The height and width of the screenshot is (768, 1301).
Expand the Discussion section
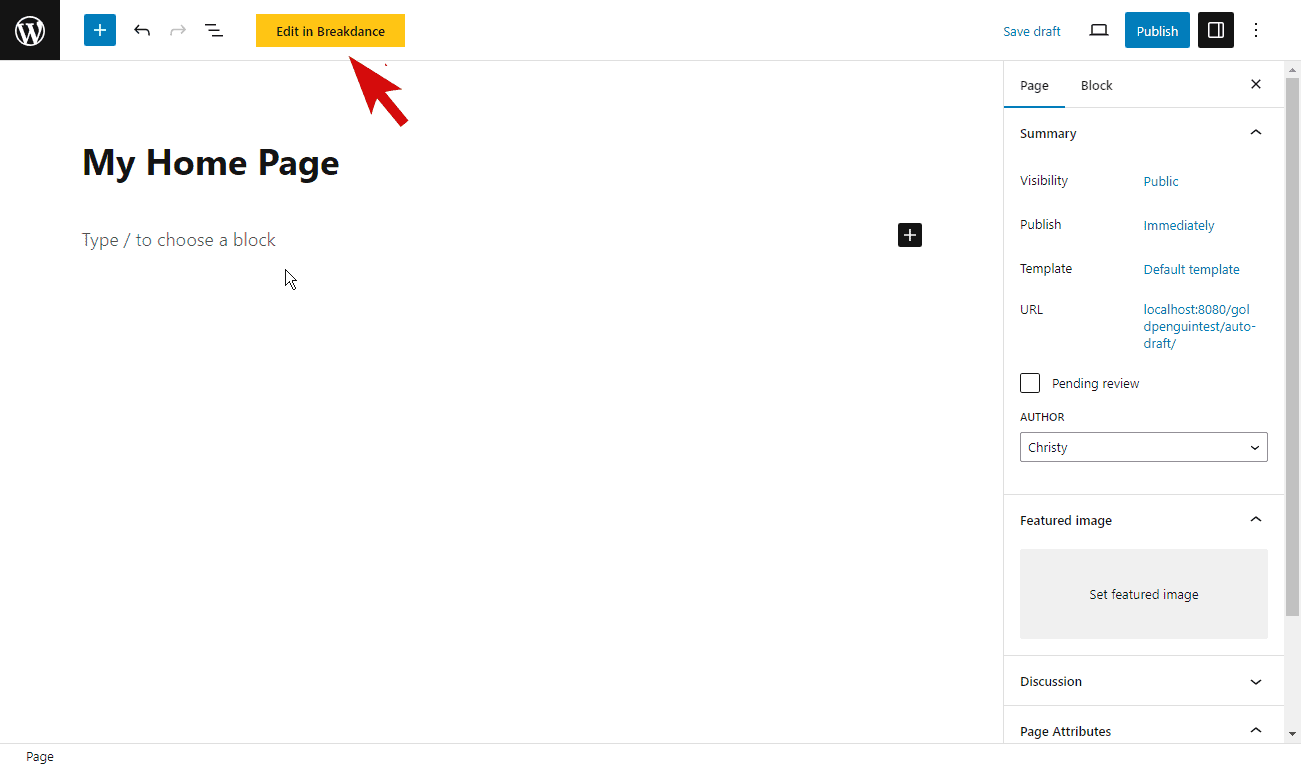click(1256, 682)
